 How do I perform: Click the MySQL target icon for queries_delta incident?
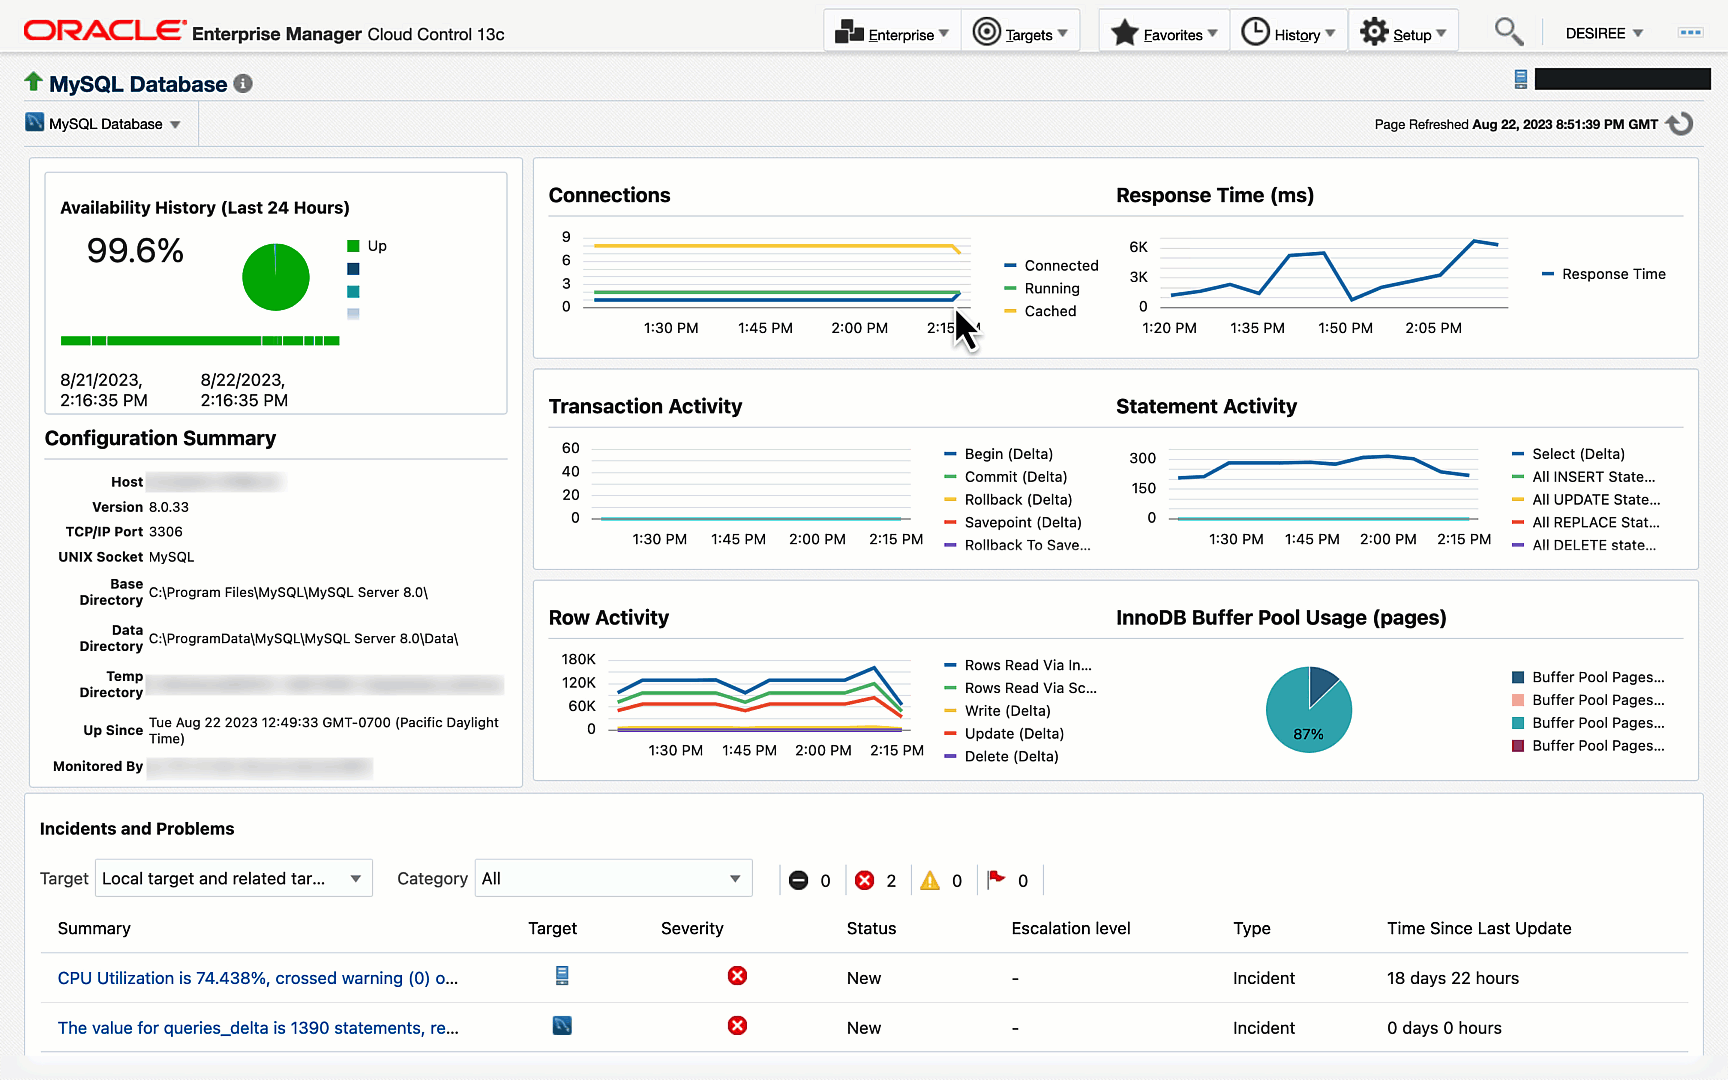tap(562, 1026)
